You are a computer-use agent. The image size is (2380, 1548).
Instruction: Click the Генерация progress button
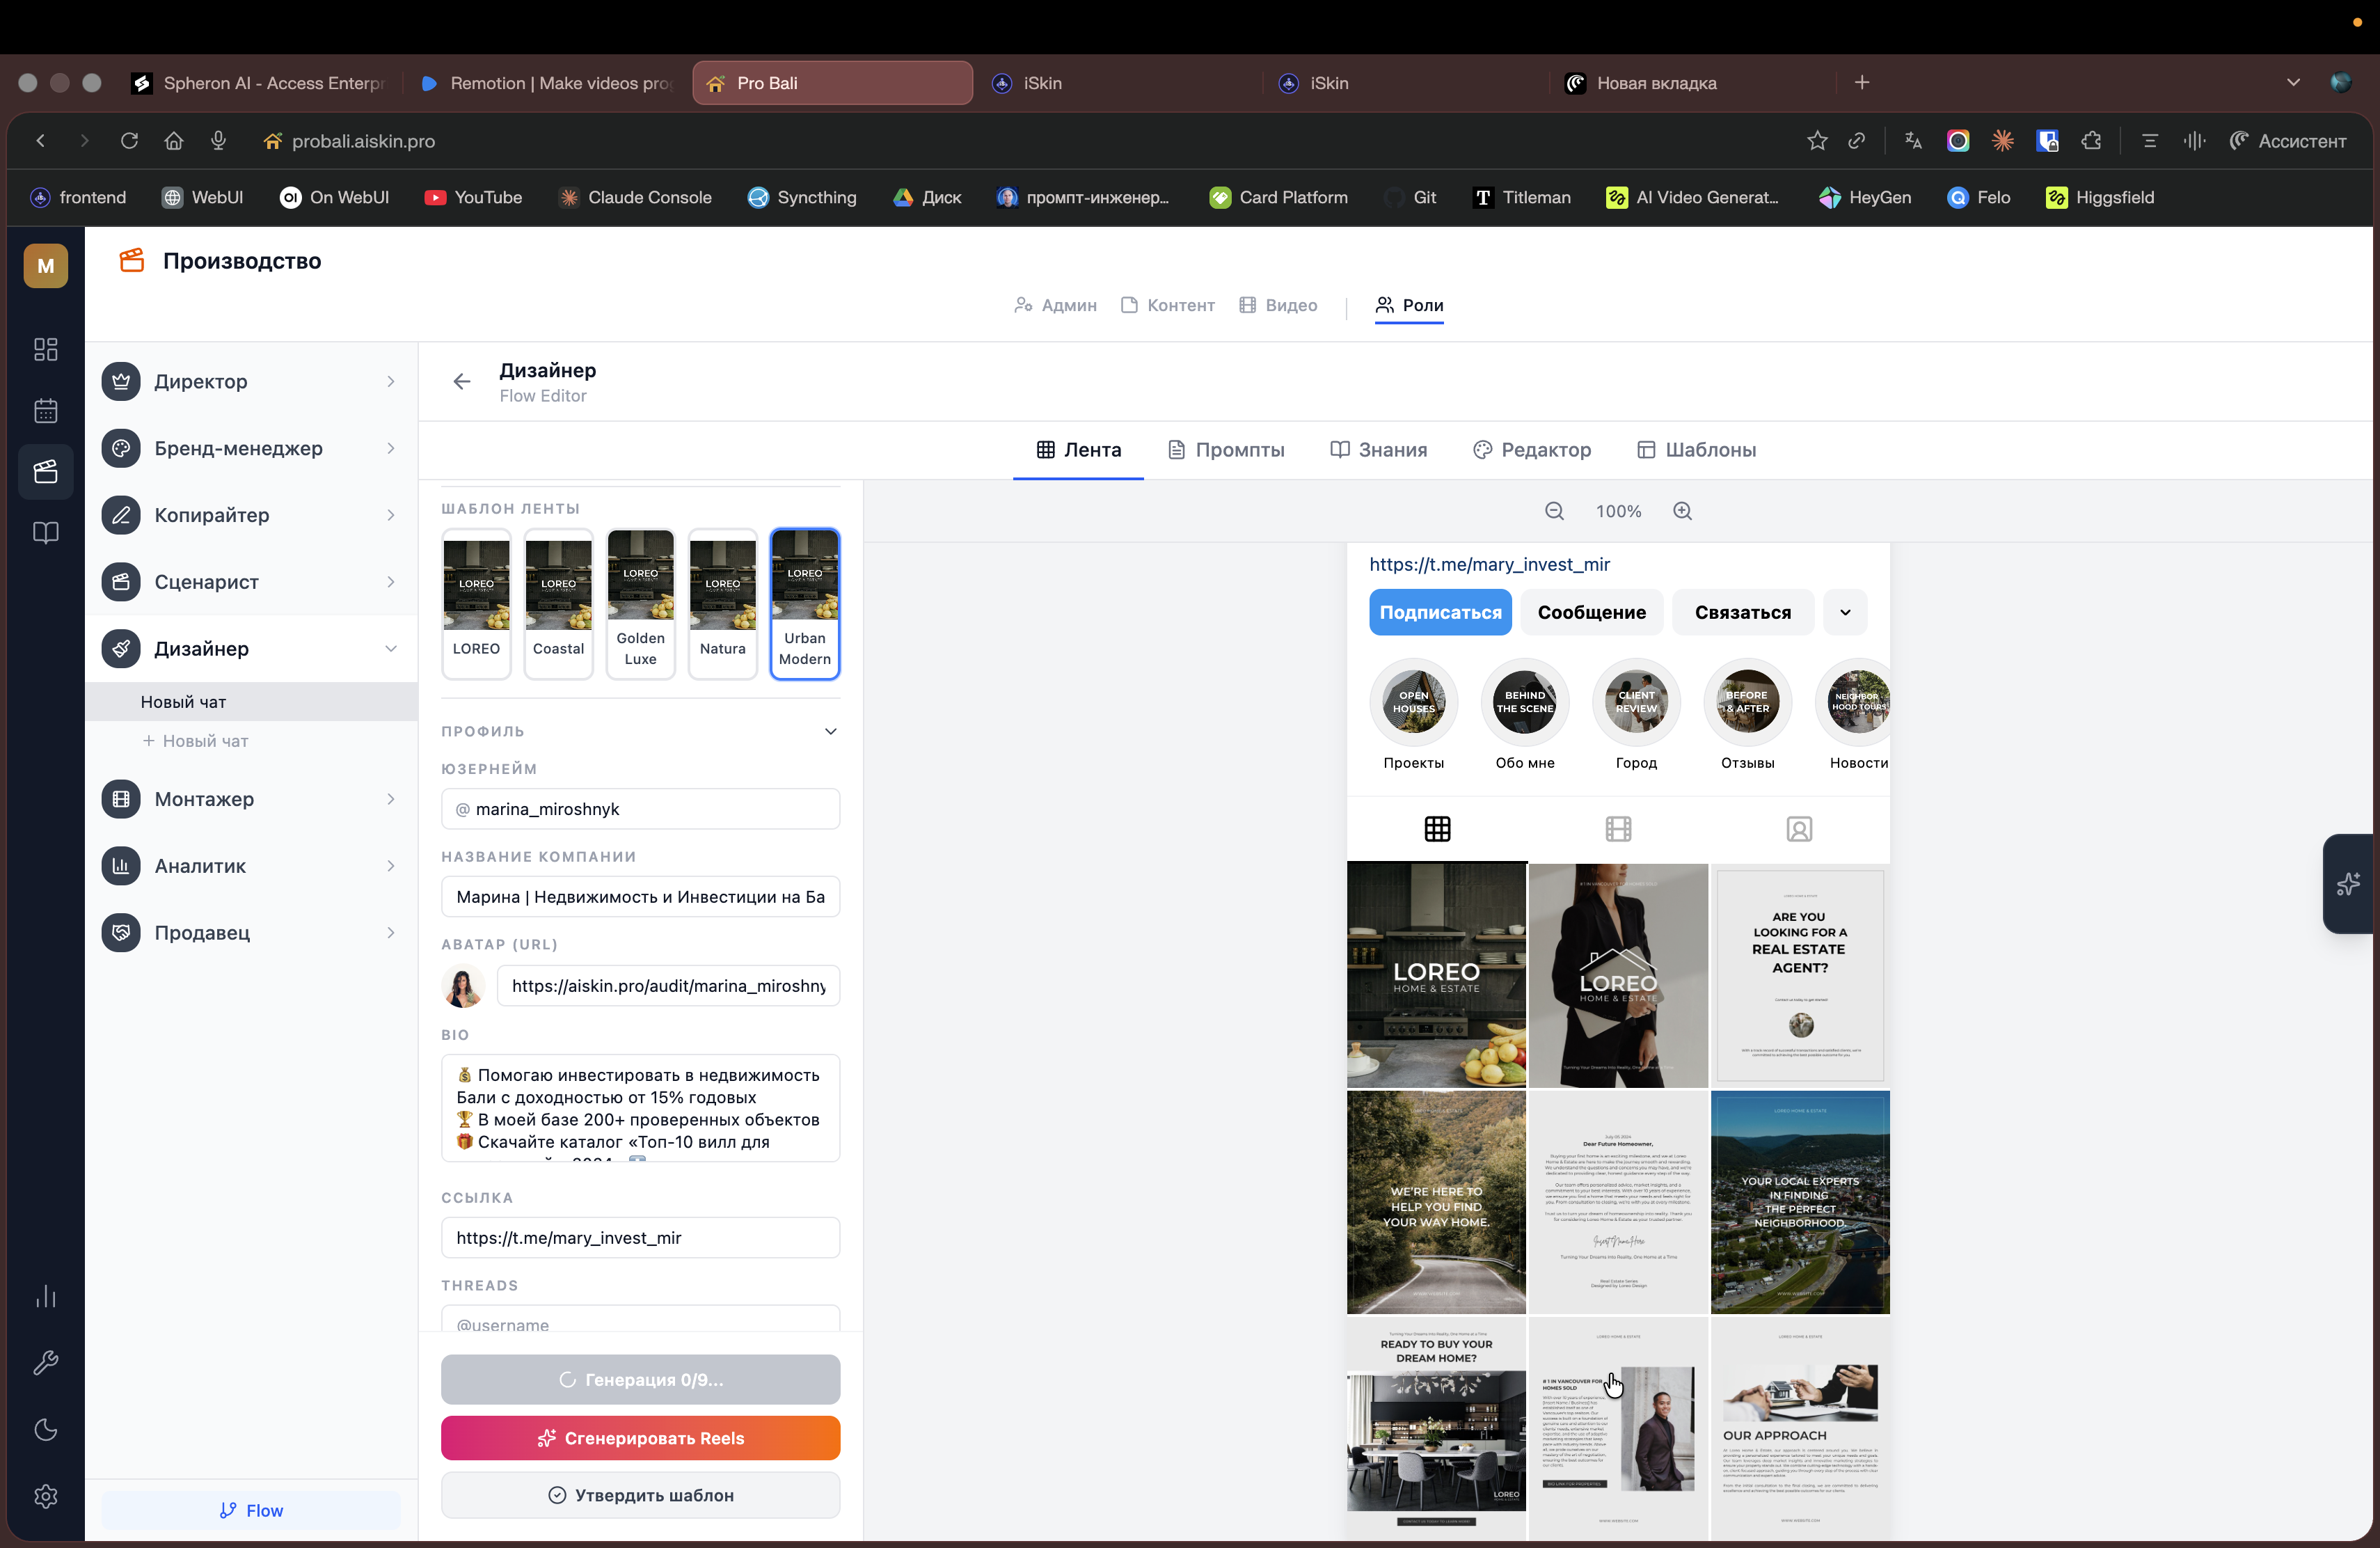[640, 1379]
